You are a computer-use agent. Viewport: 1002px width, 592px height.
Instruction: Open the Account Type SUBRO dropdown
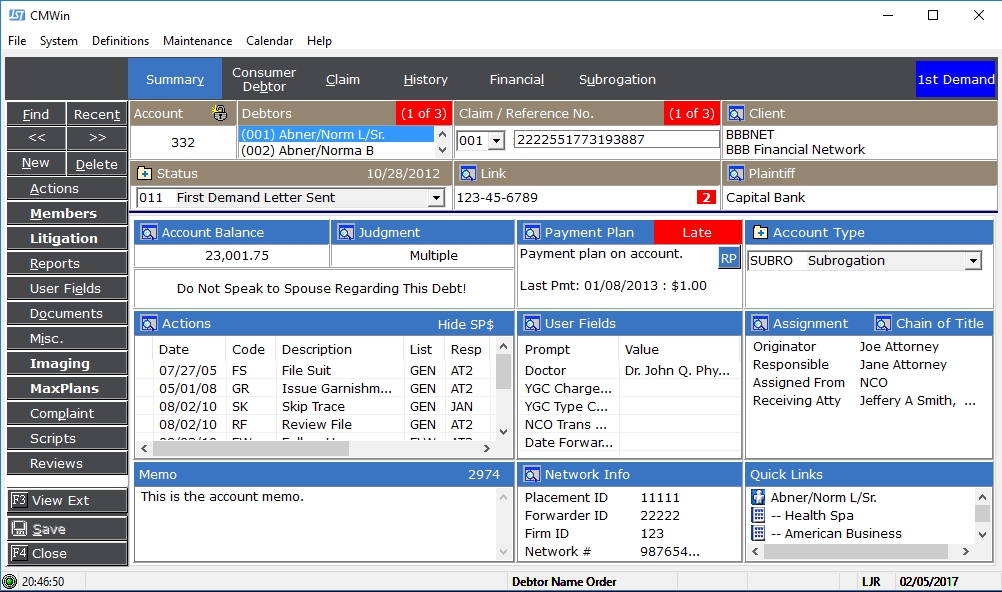pyautogui.click(x=972, y=261)
